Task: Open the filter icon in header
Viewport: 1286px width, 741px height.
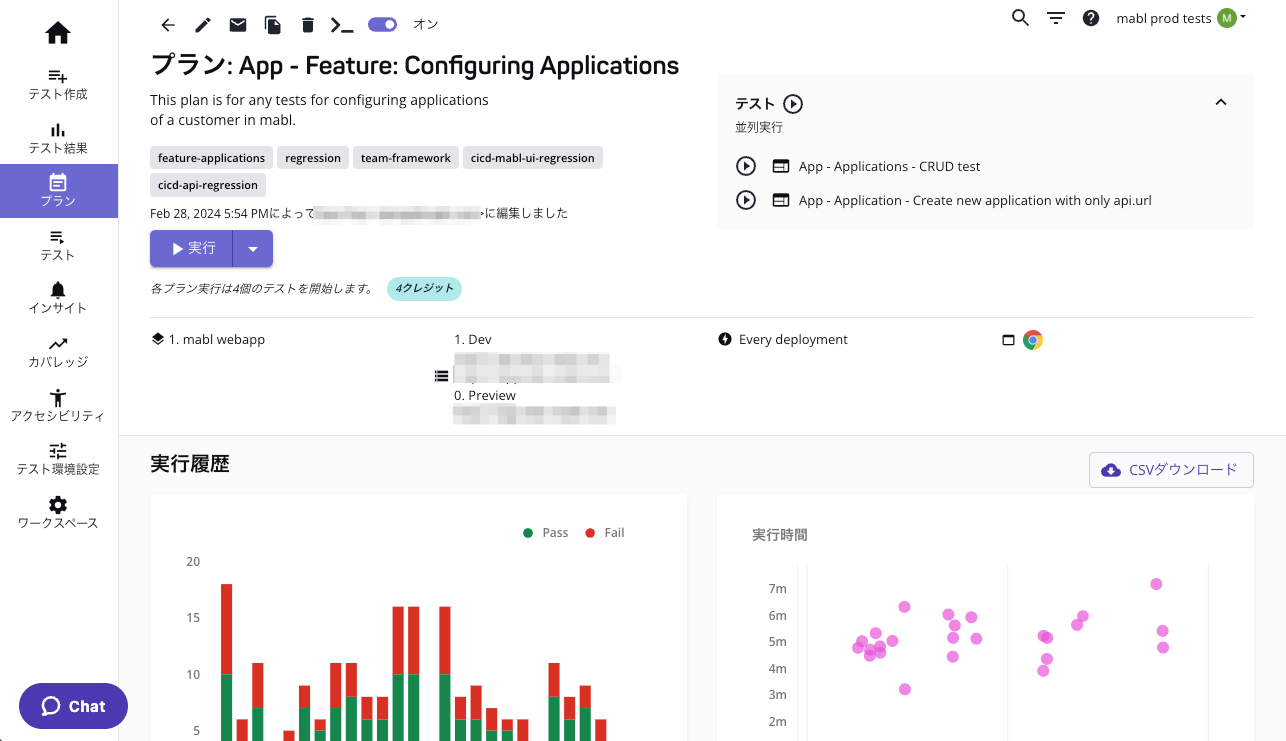Action: click(x=1056, y=18)
